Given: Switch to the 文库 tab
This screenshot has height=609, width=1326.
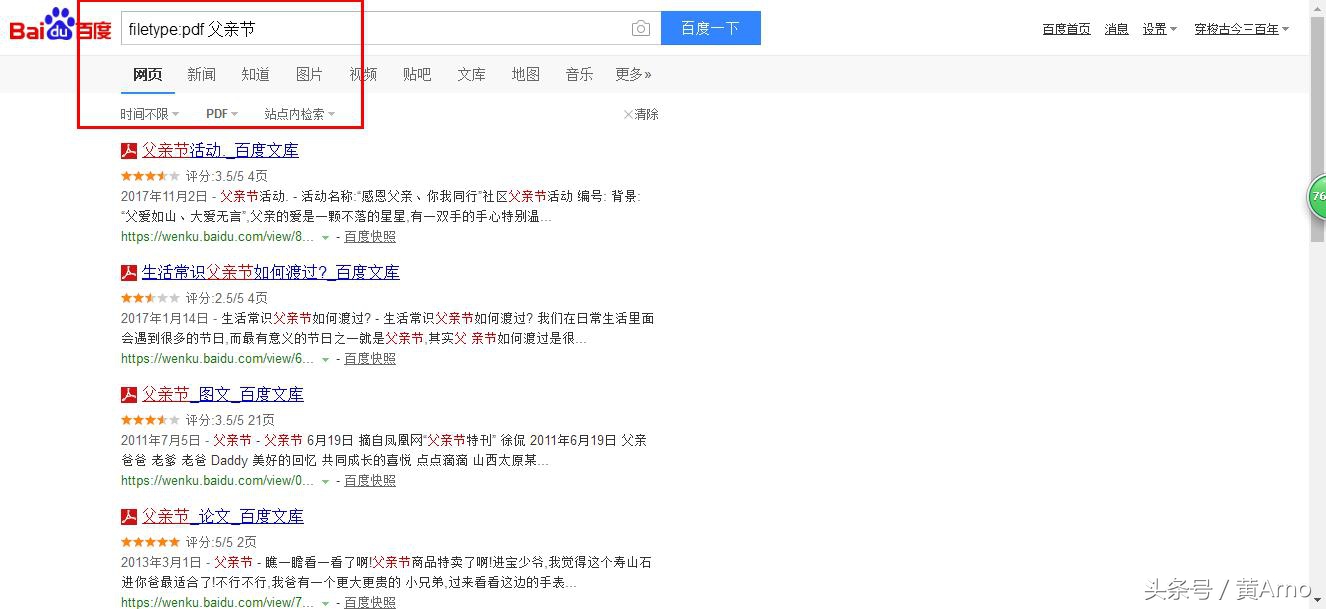Looking at the screenshot, I should (x=471, y=74).
